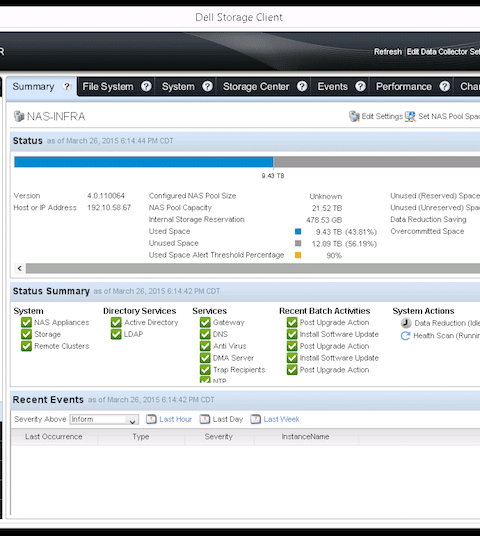Click Health Scan system action text
480x536 pixels.
point(446,336)
